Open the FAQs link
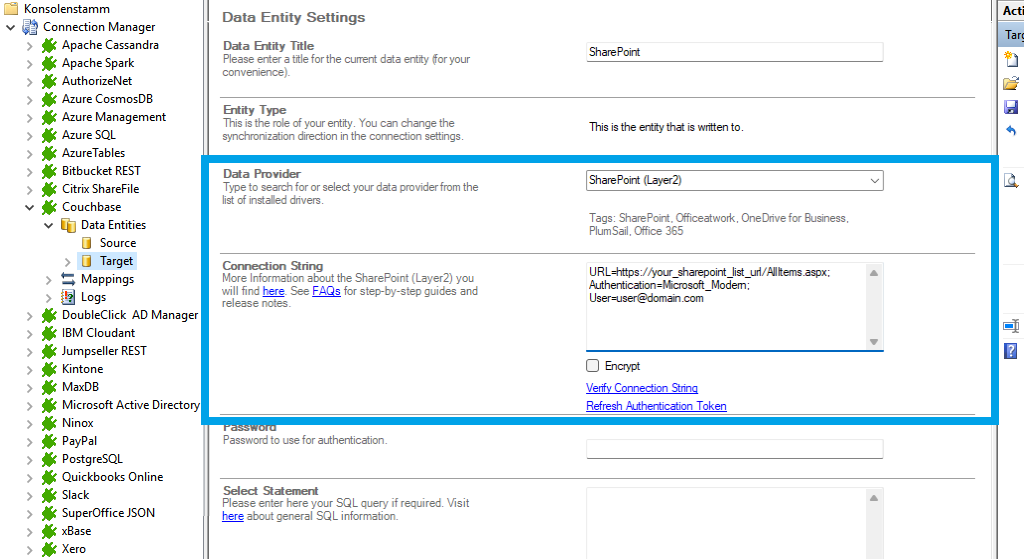The height and width of the screenshot is (559, 1024). tap(326, 291)
